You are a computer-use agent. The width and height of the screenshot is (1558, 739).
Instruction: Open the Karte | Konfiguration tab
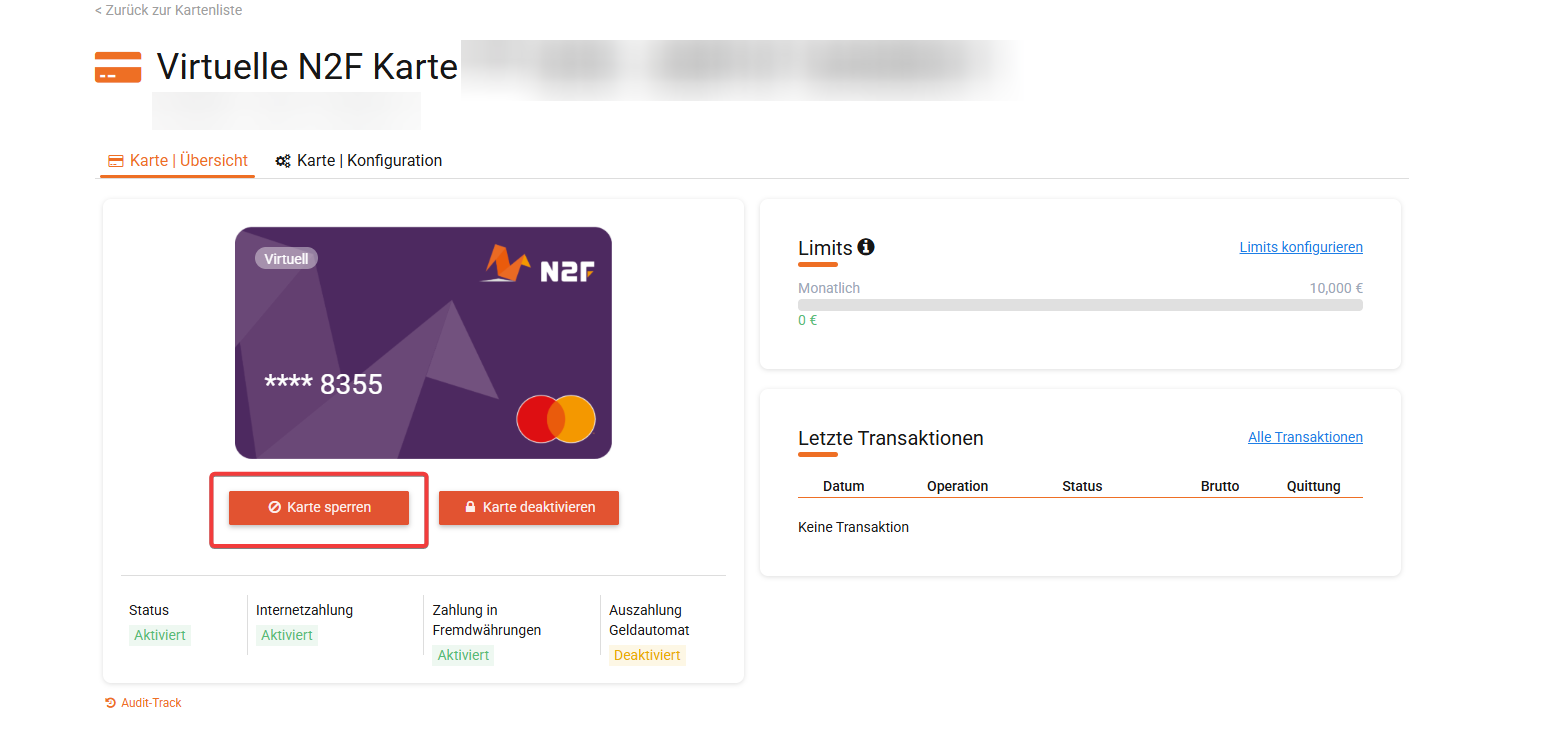click(x=359, y=161)
